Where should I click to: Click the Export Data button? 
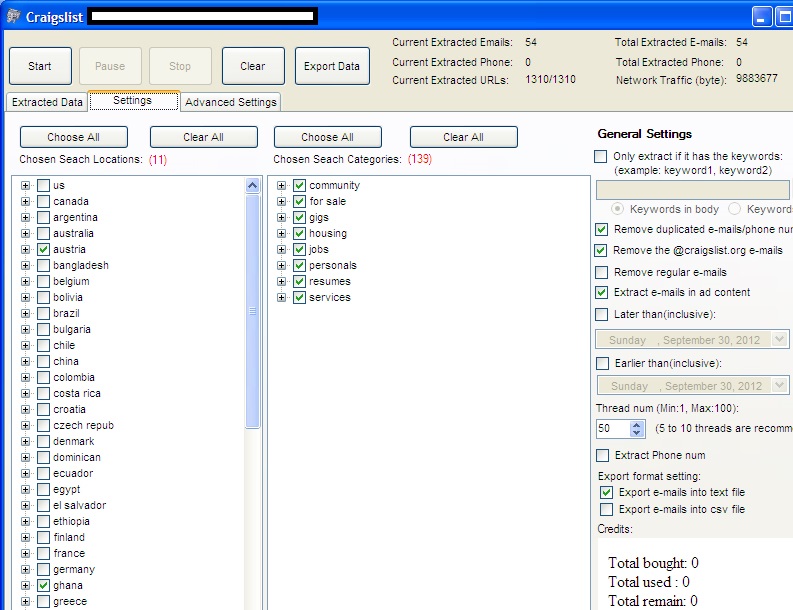332,66
